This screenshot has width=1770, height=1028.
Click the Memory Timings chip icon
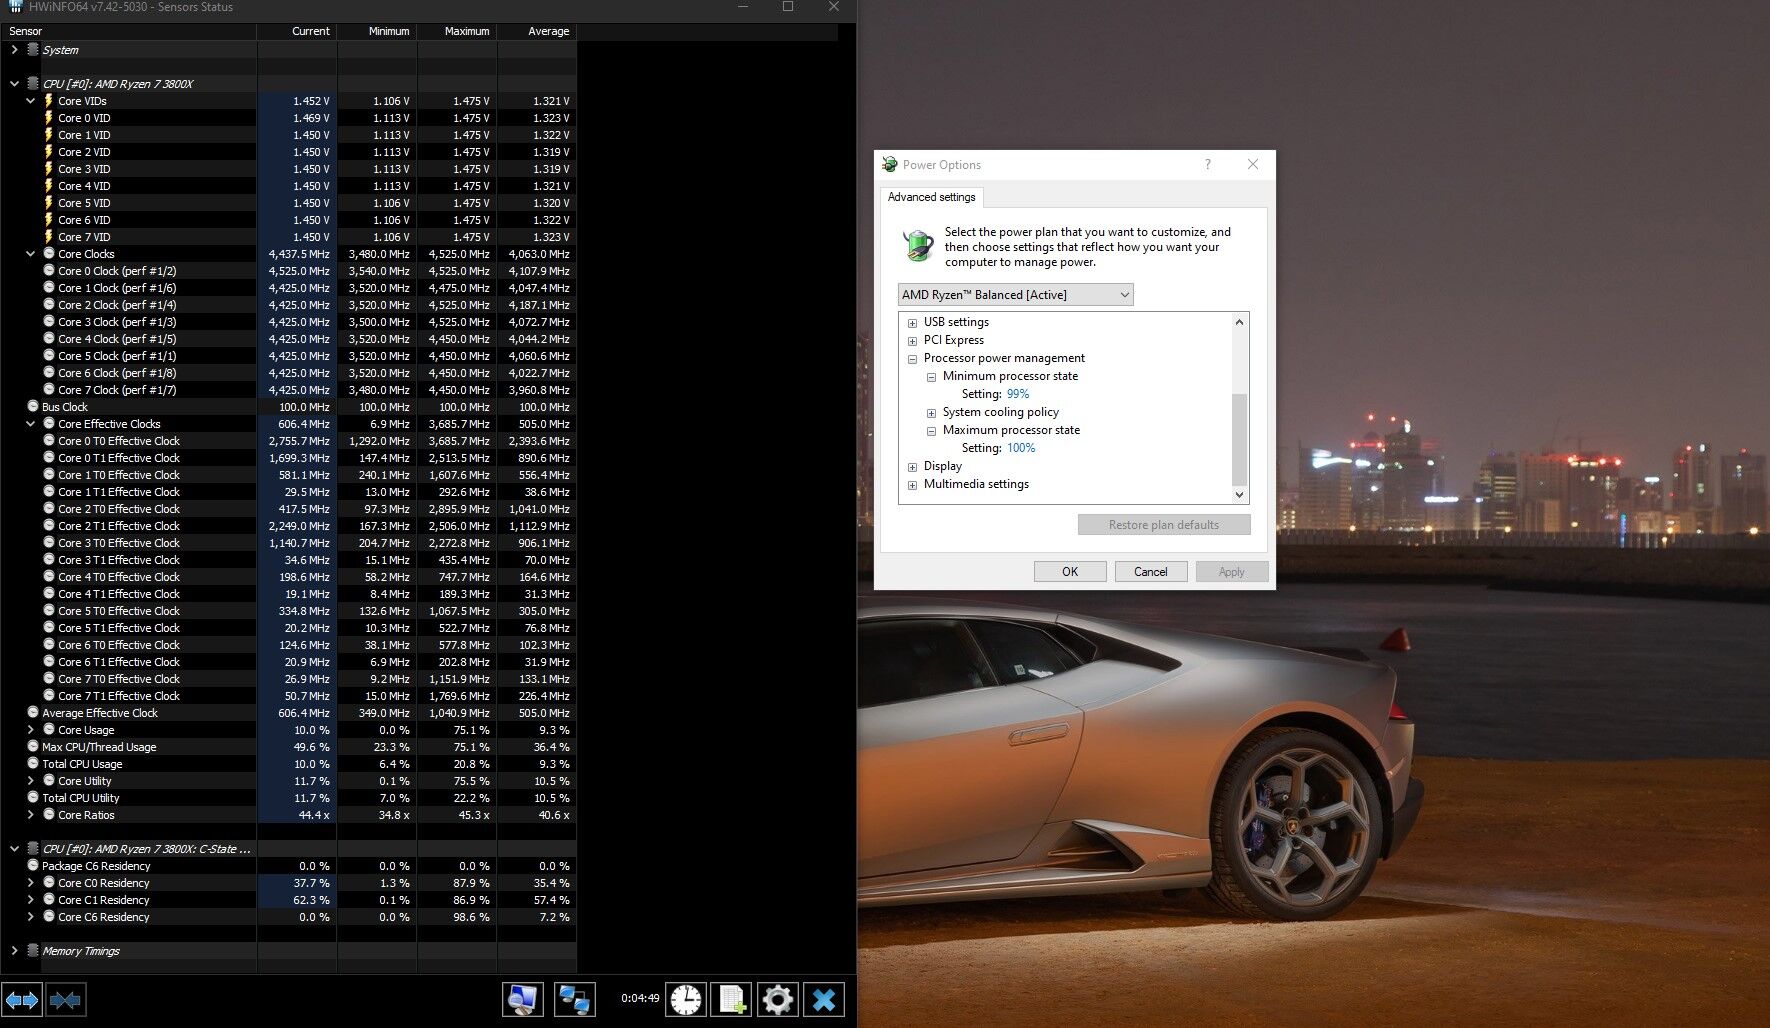[33, 951]
